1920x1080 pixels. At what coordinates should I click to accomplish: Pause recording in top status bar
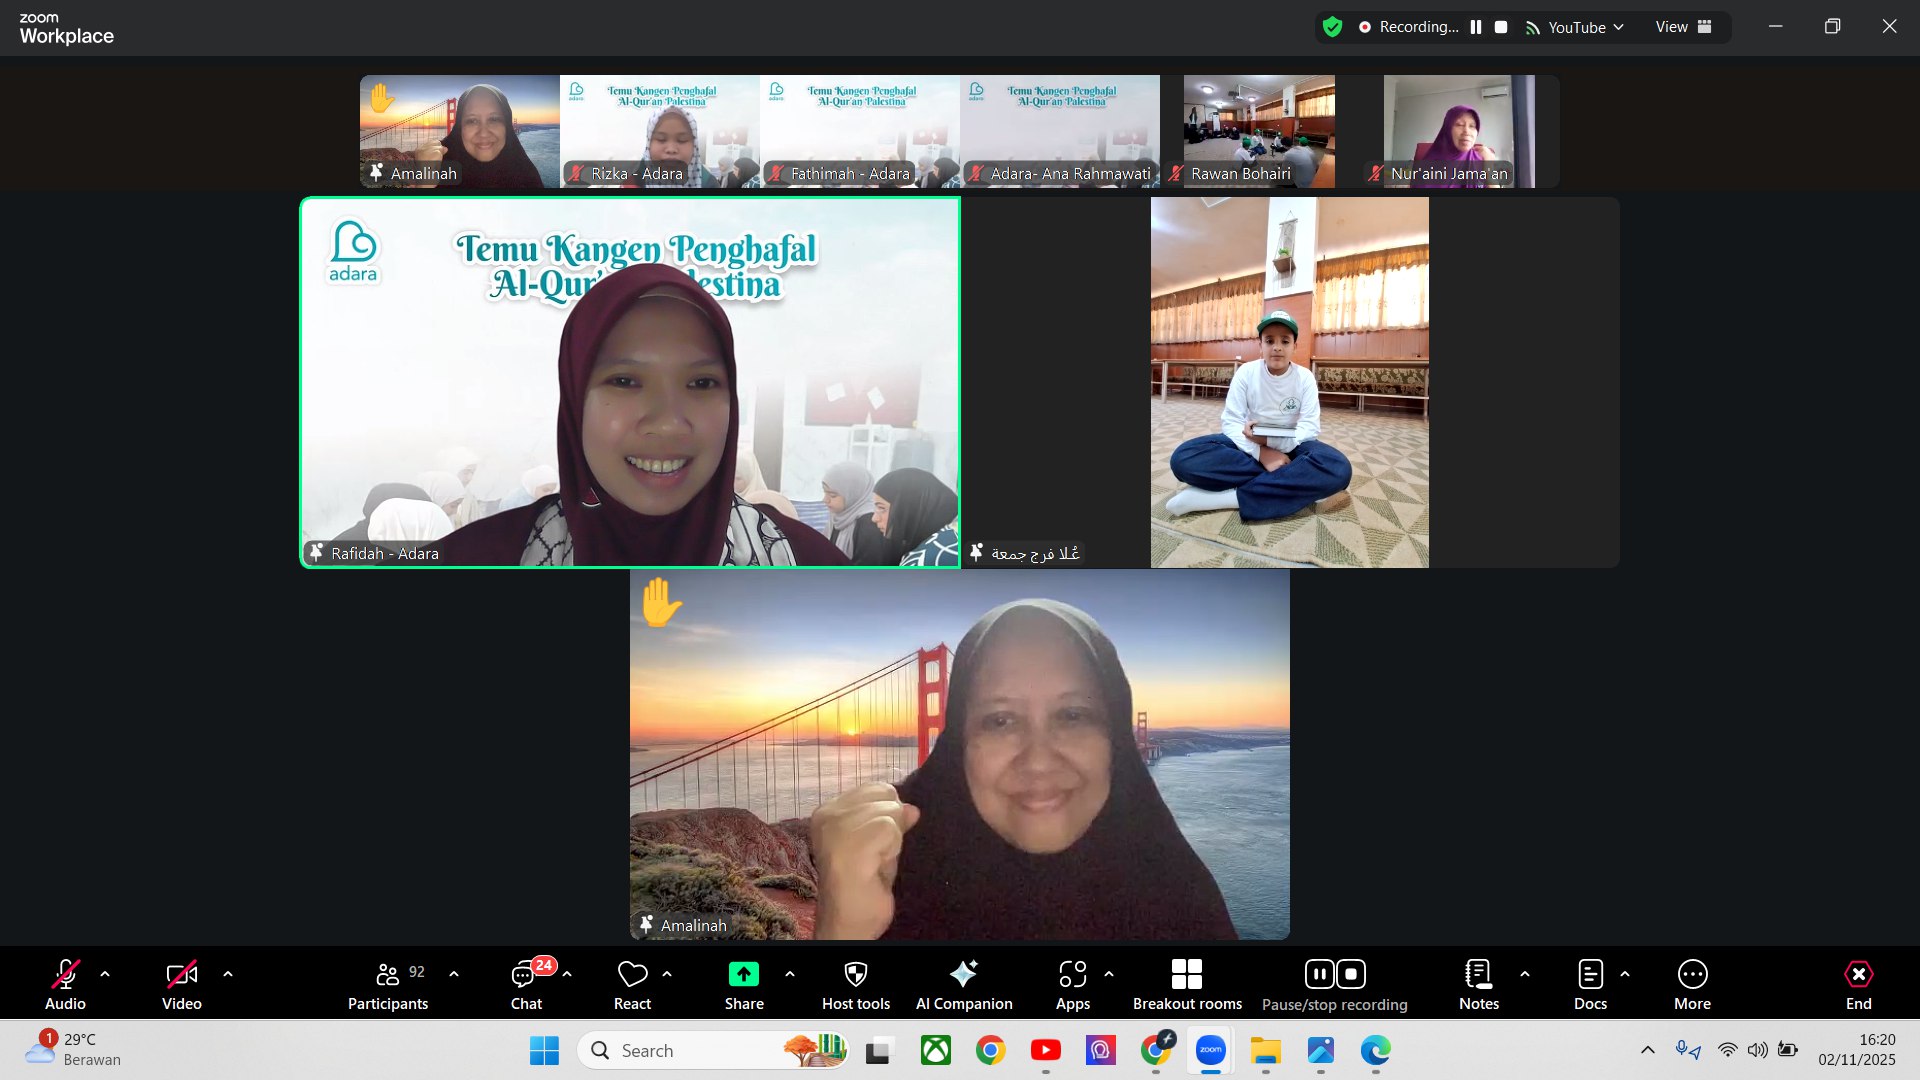1476,27
